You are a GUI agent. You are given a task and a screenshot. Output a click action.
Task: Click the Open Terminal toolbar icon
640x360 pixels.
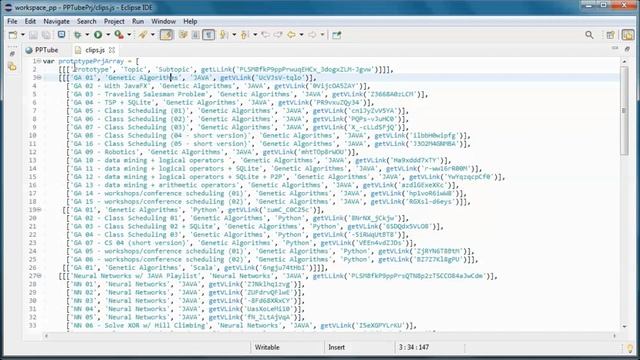[x=61, y=35]
